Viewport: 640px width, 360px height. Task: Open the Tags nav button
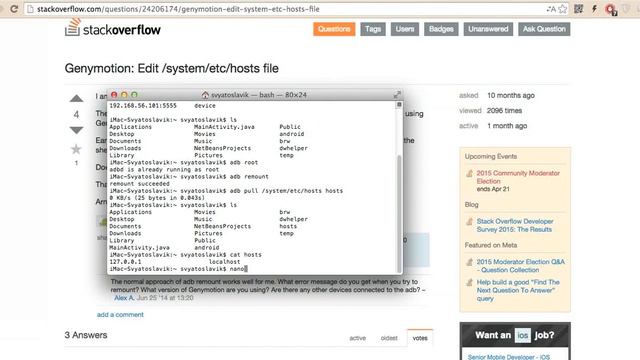pyautogui.click(x=373, y=29)
